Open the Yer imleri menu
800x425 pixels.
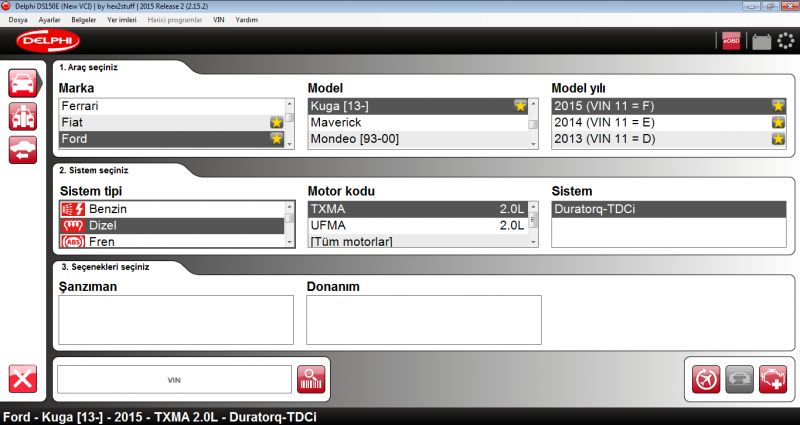pos(122,20)
